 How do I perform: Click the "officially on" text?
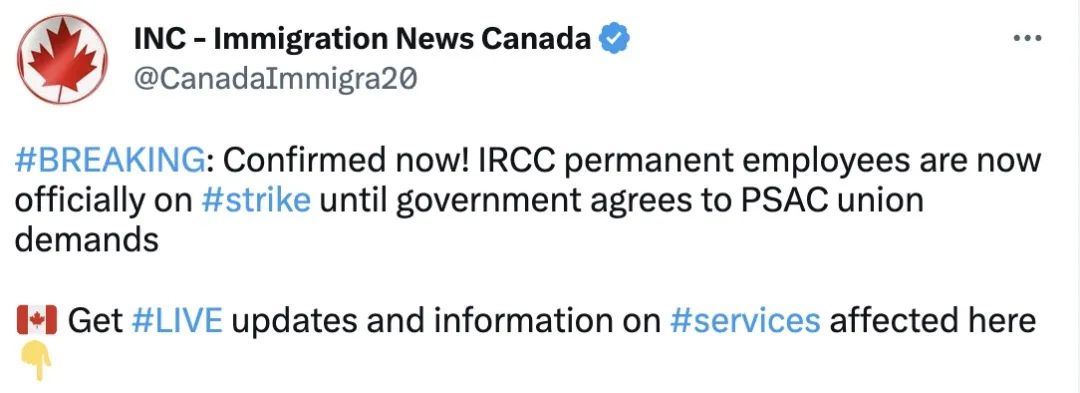click(105, 203)
